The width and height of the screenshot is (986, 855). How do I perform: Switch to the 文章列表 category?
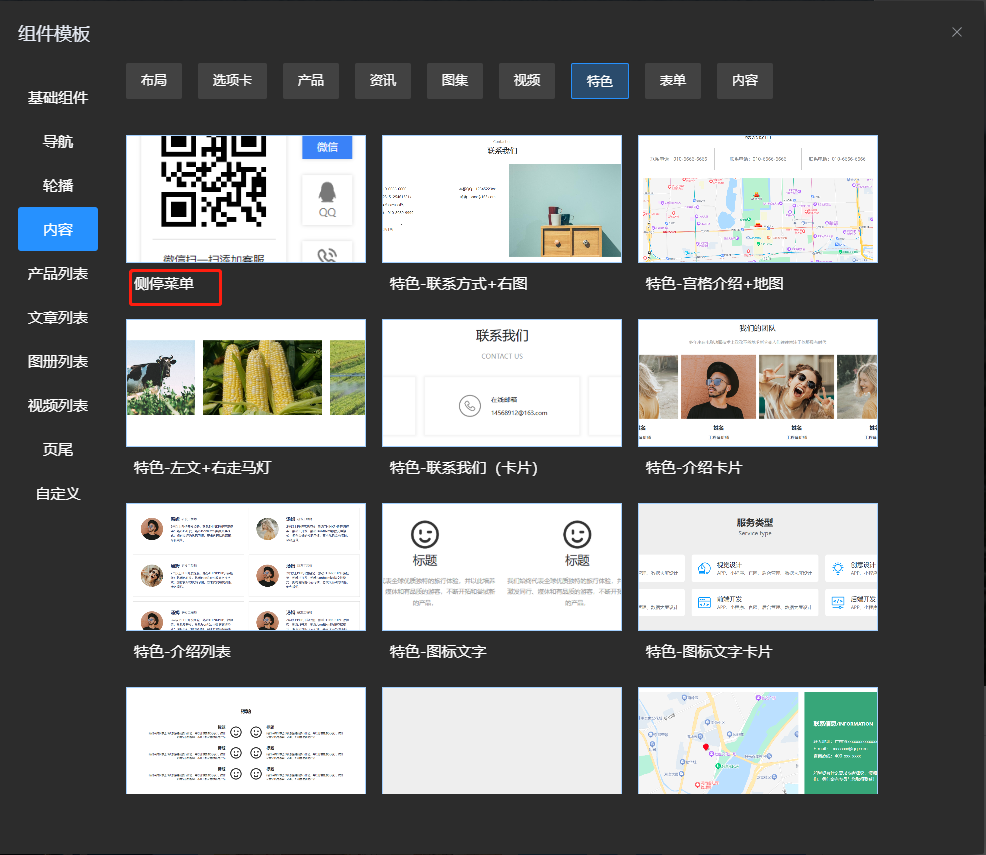58,317
